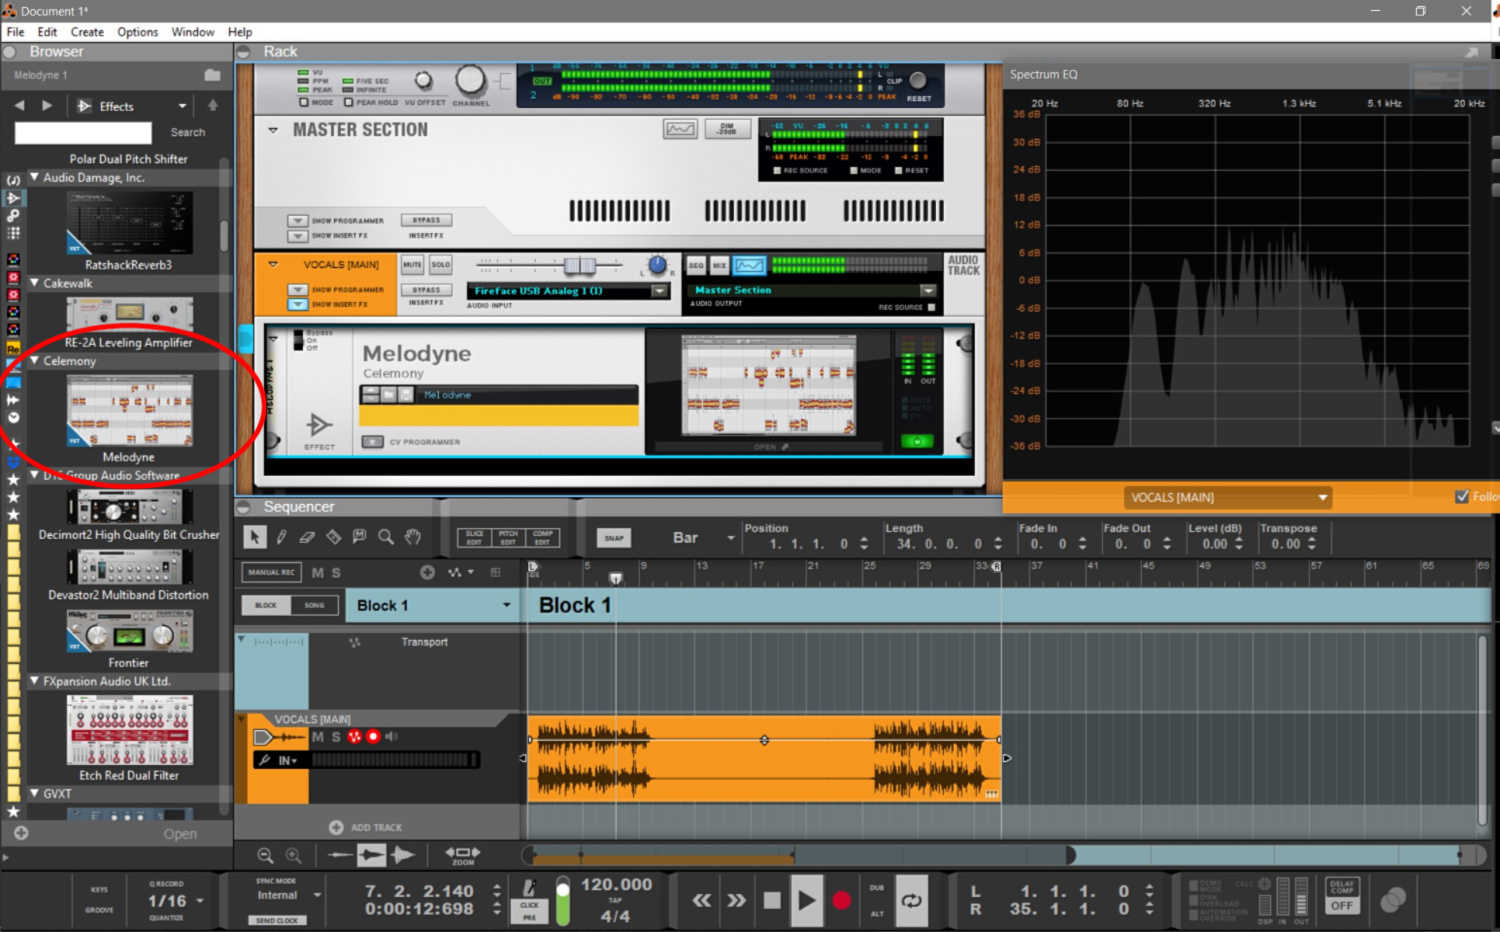Solo the VOCALS [MAIN] rack channel
The height and width of the screenshot is (932, 1500).
click(441, 265)
